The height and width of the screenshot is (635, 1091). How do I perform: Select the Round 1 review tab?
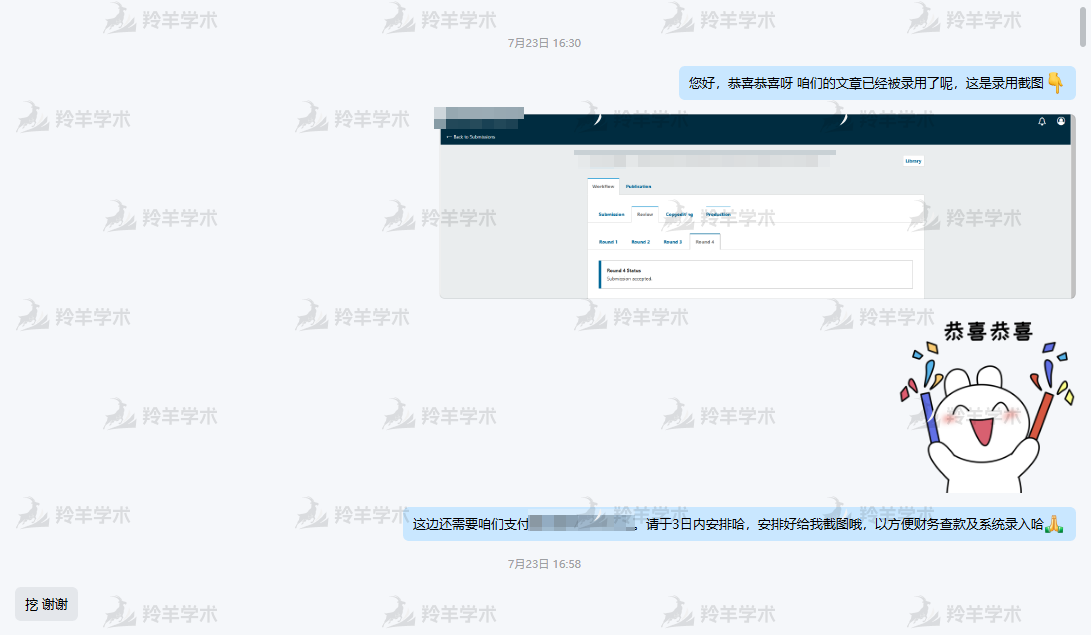point(608,242)
